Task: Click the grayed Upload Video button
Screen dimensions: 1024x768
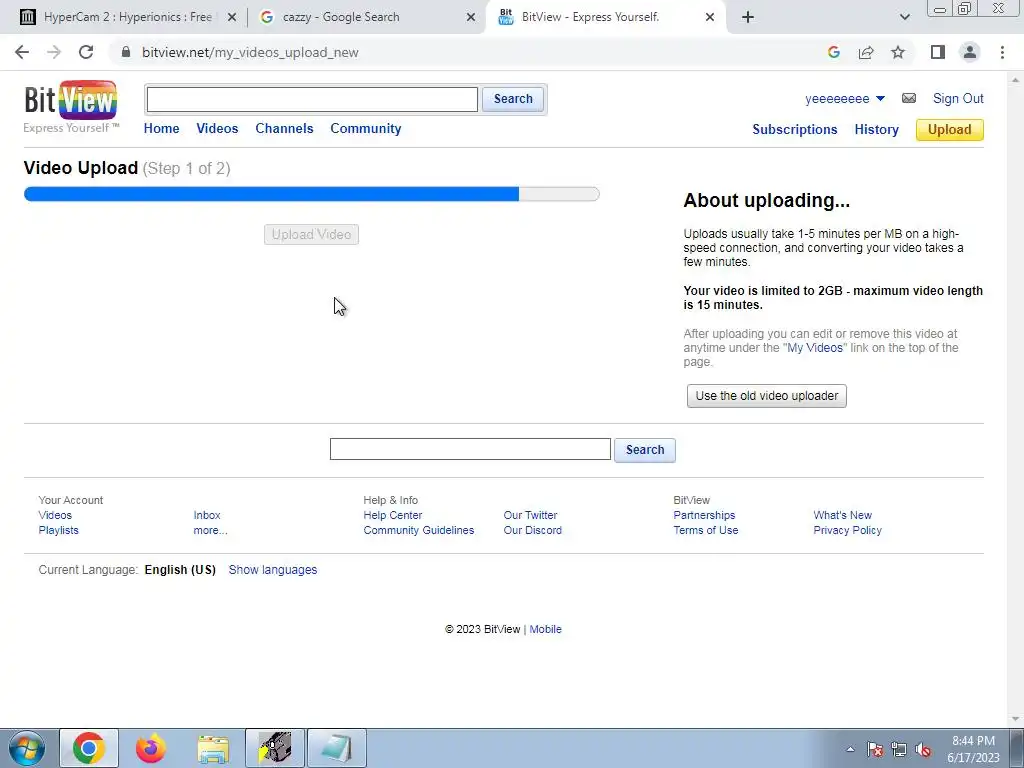Action: coord(312,234)
